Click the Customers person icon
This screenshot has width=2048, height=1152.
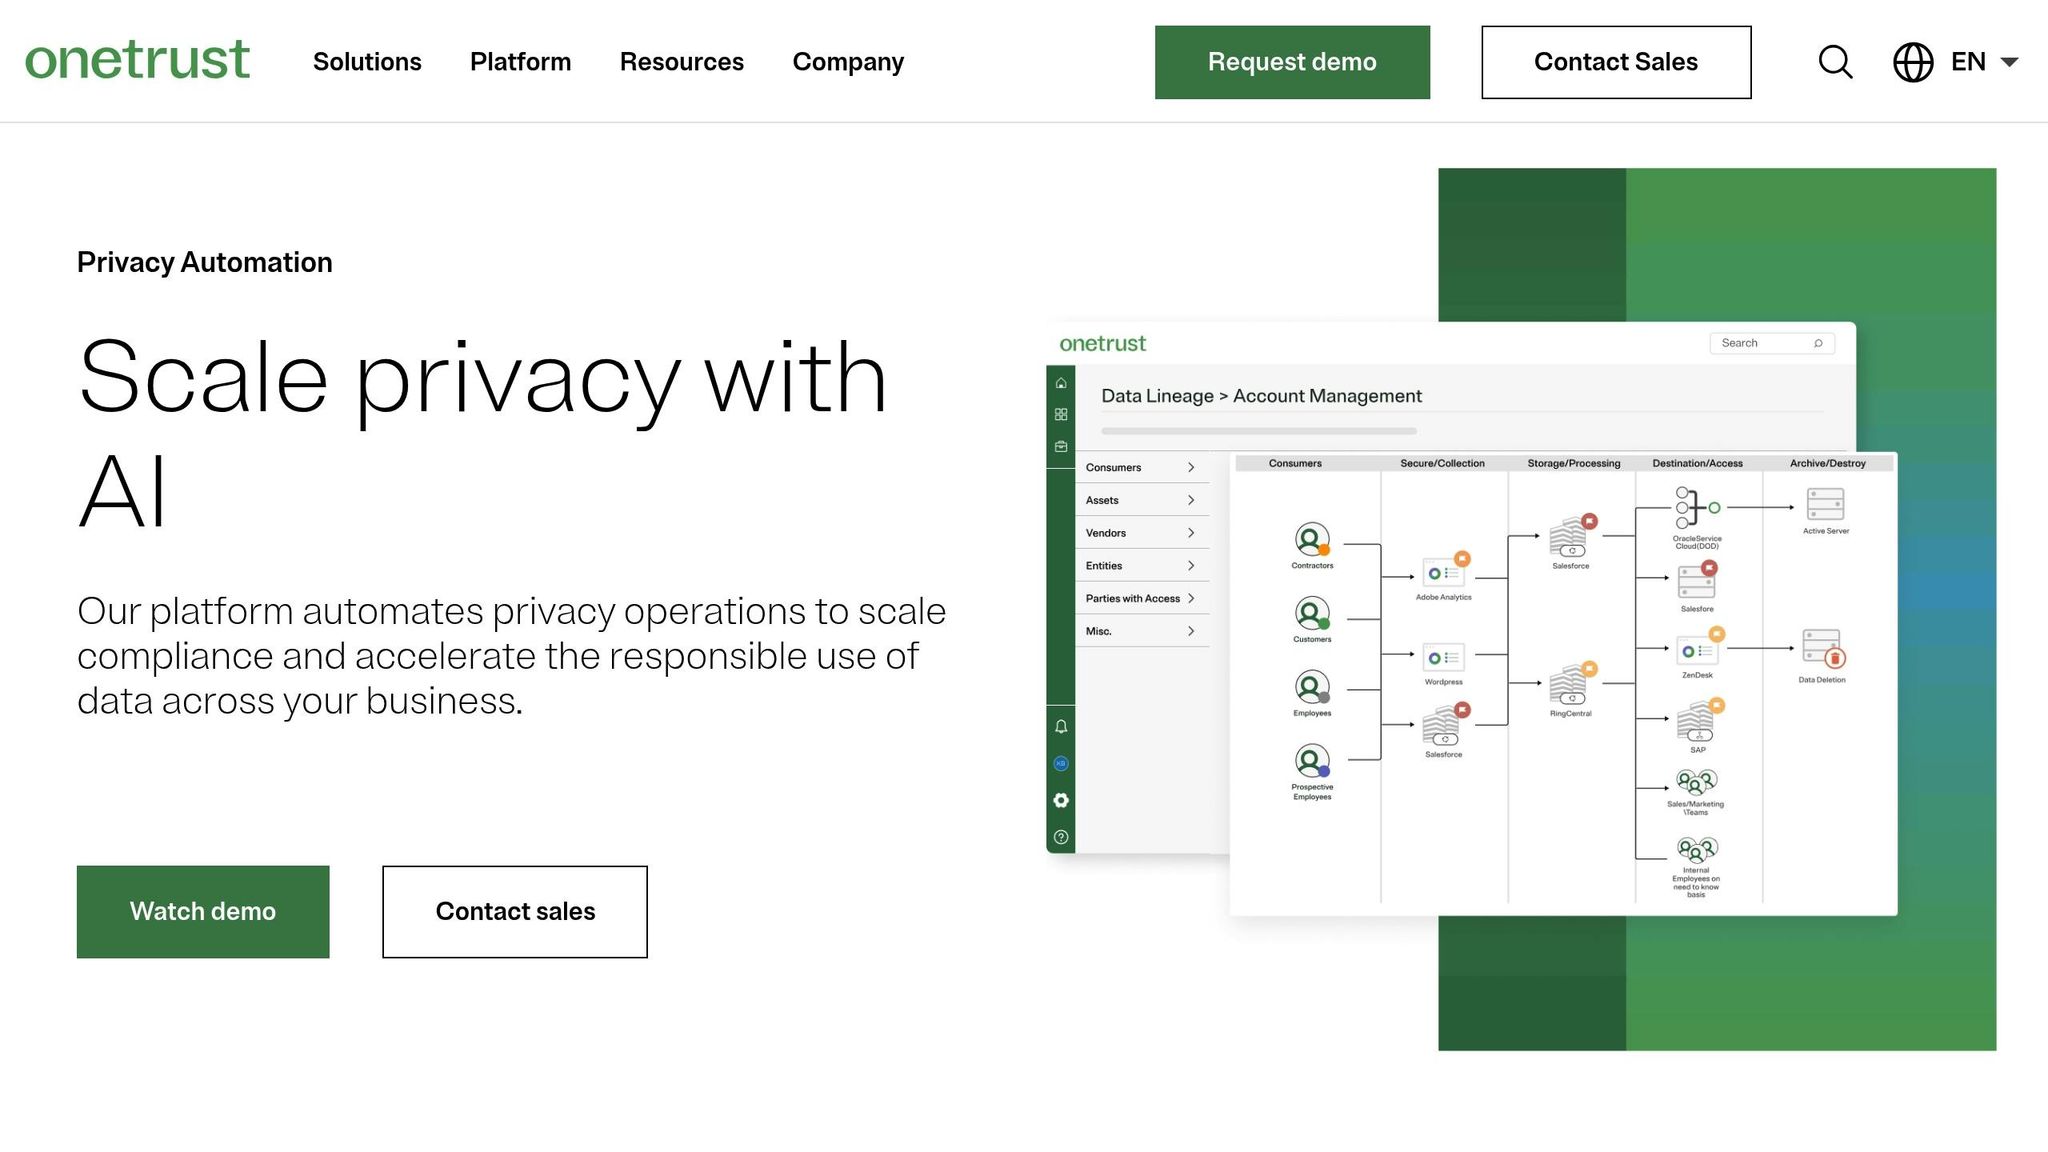1312,613
